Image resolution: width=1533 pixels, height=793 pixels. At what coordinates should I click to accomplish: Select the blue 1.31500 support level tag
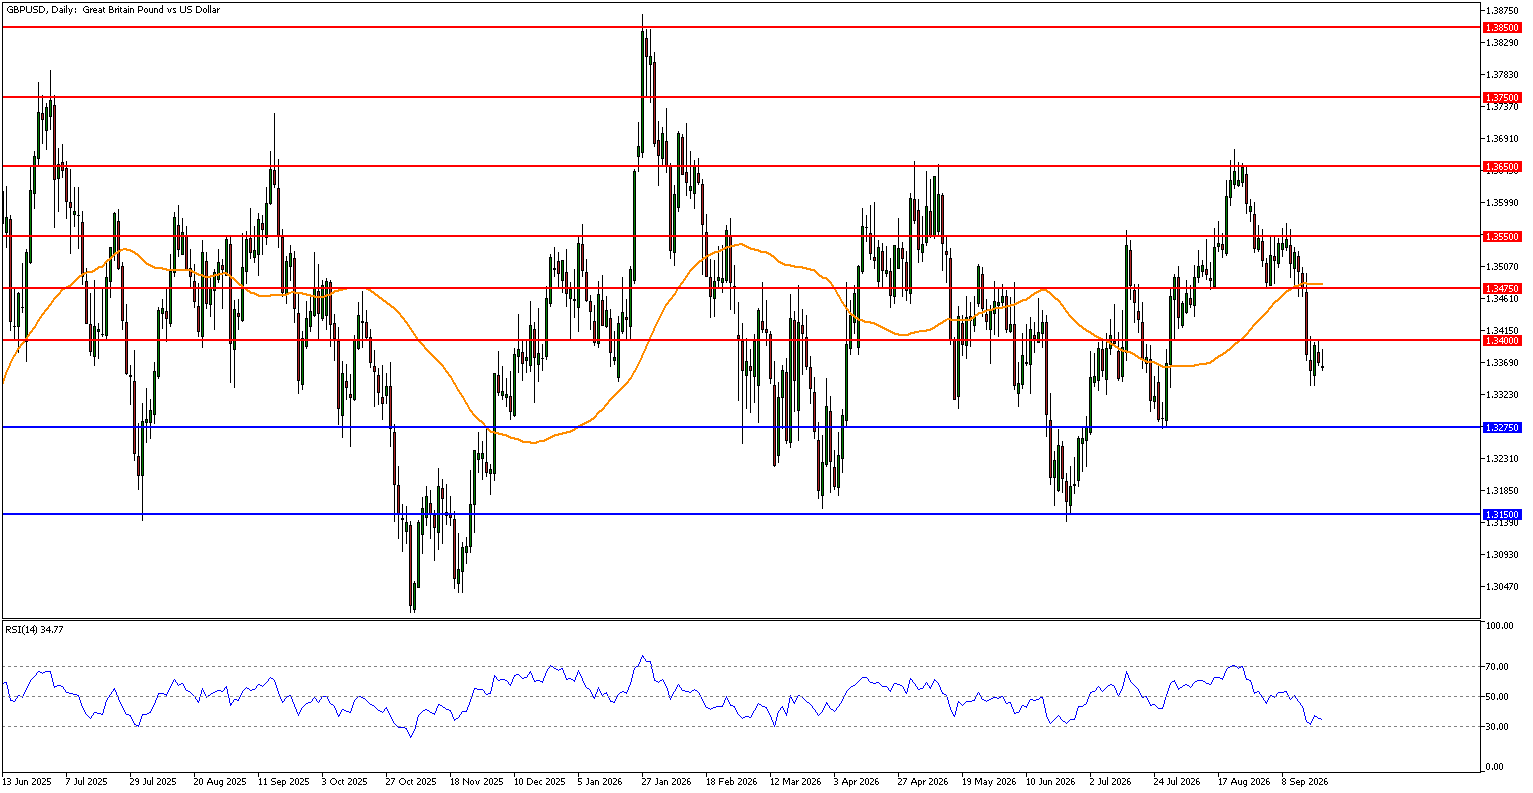1502,514
